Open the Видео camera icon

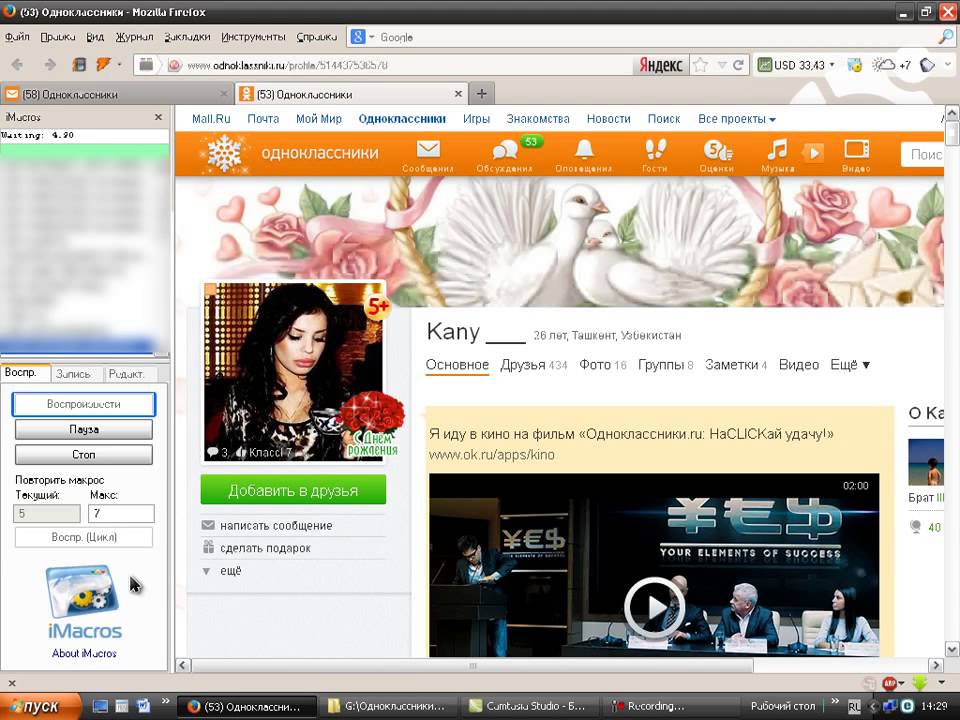click(x=856, y=151)
